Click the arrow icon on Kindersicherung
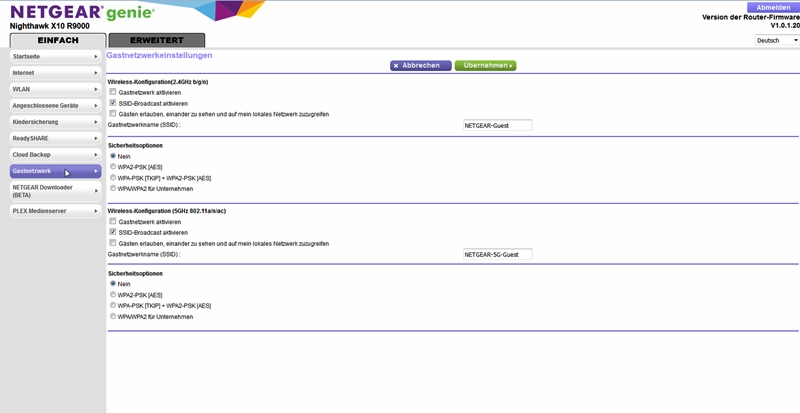The image size is (800, 413). pos(96,122)
